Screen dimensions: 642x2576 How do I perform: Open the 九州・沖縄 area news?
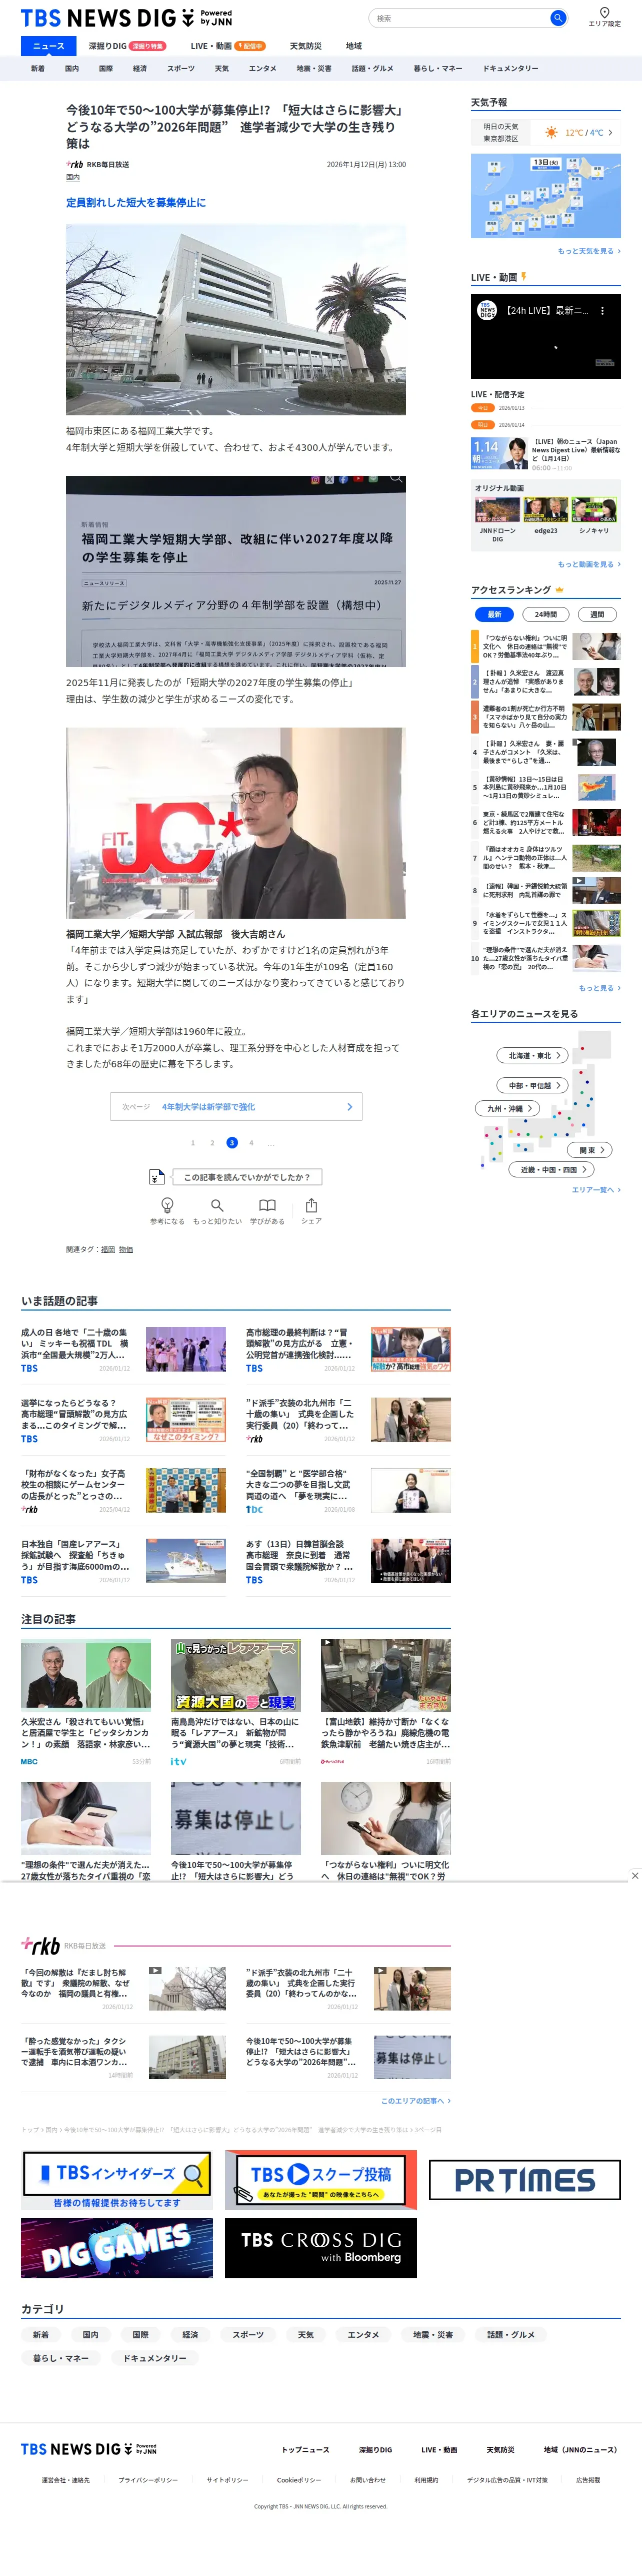click(x=507, y=1108)
